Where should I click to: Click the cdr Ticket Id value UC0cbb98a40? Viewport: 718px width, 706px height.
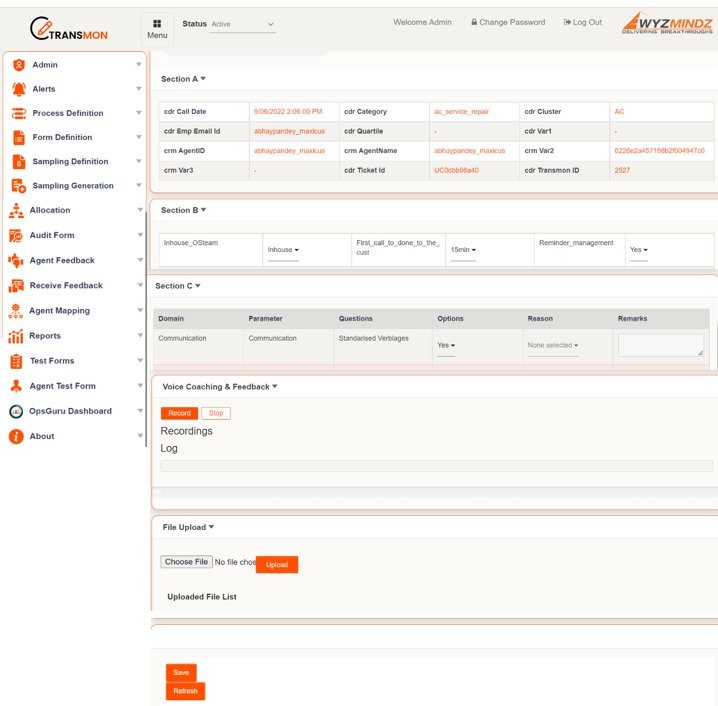pyautogui.click(x=456, y=170)
